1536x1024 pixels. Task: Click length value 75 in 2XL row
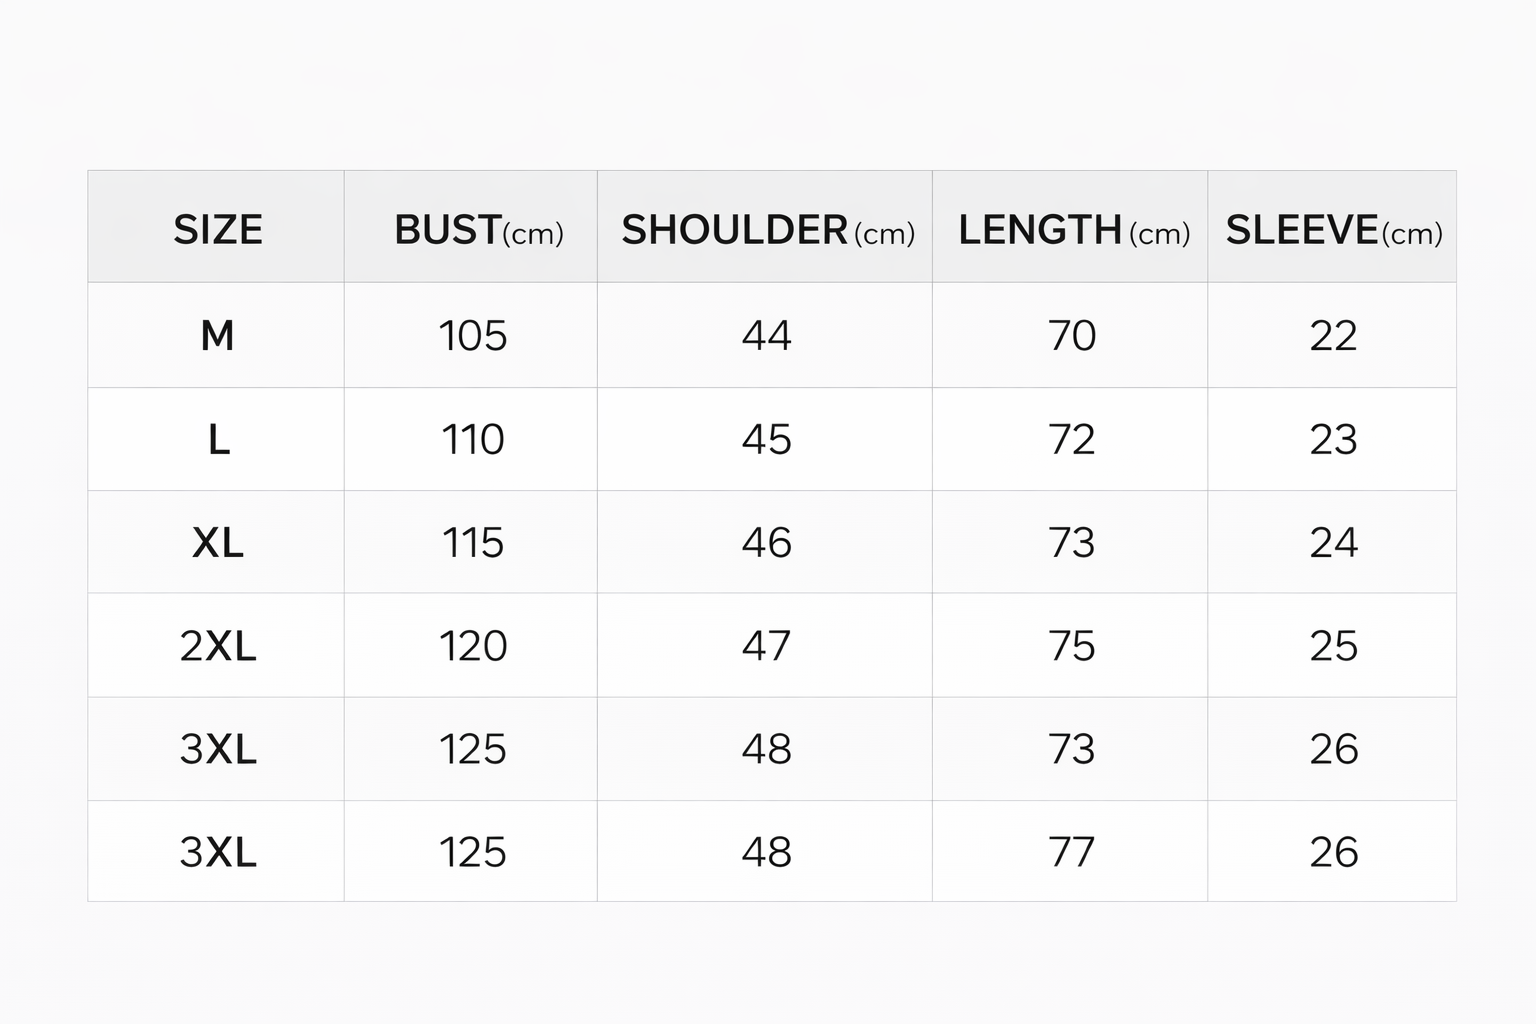pos(1072,646)
